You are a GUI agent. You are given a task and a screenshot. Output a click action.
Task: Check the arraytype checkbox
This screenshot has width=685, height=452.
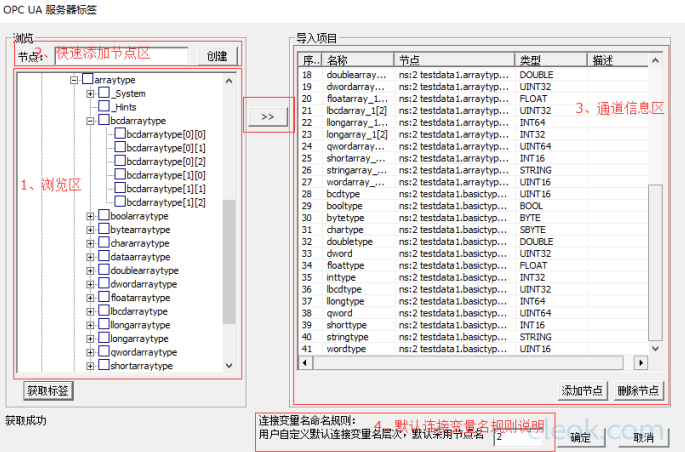[x=87, y=79]
